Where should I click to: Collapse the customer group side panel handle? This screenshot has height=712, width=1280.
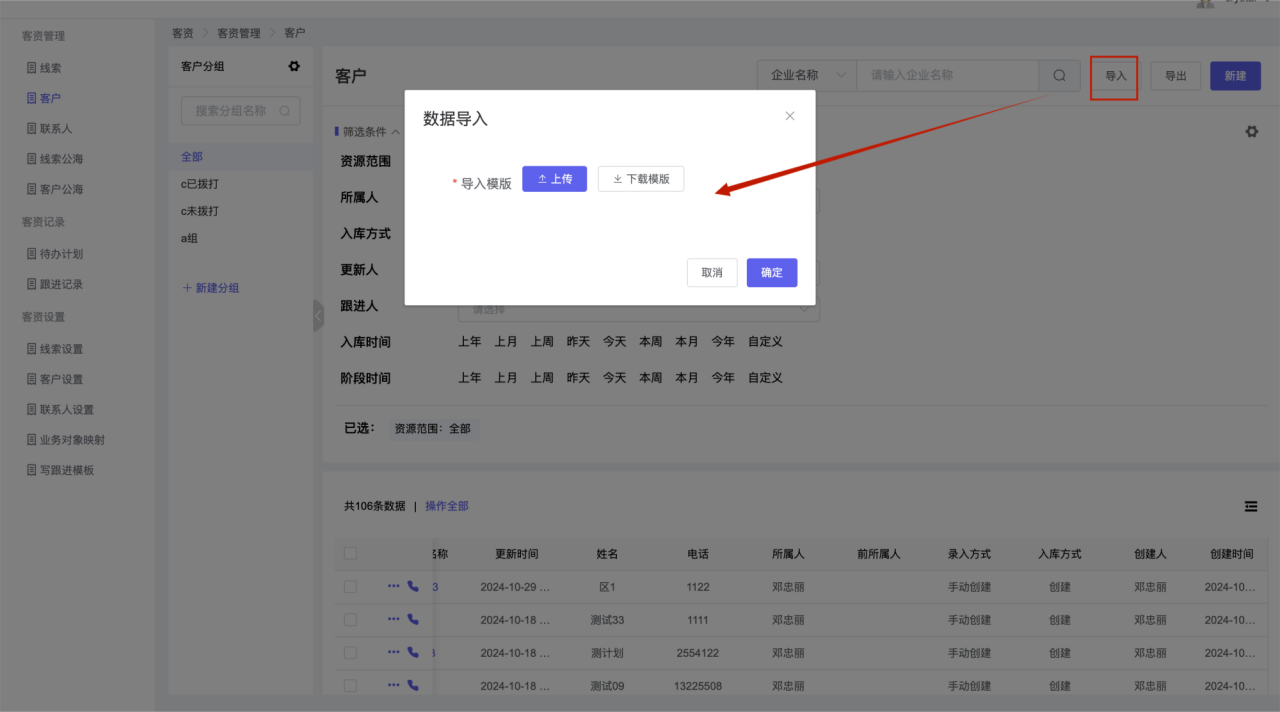[x=318, y=316]
